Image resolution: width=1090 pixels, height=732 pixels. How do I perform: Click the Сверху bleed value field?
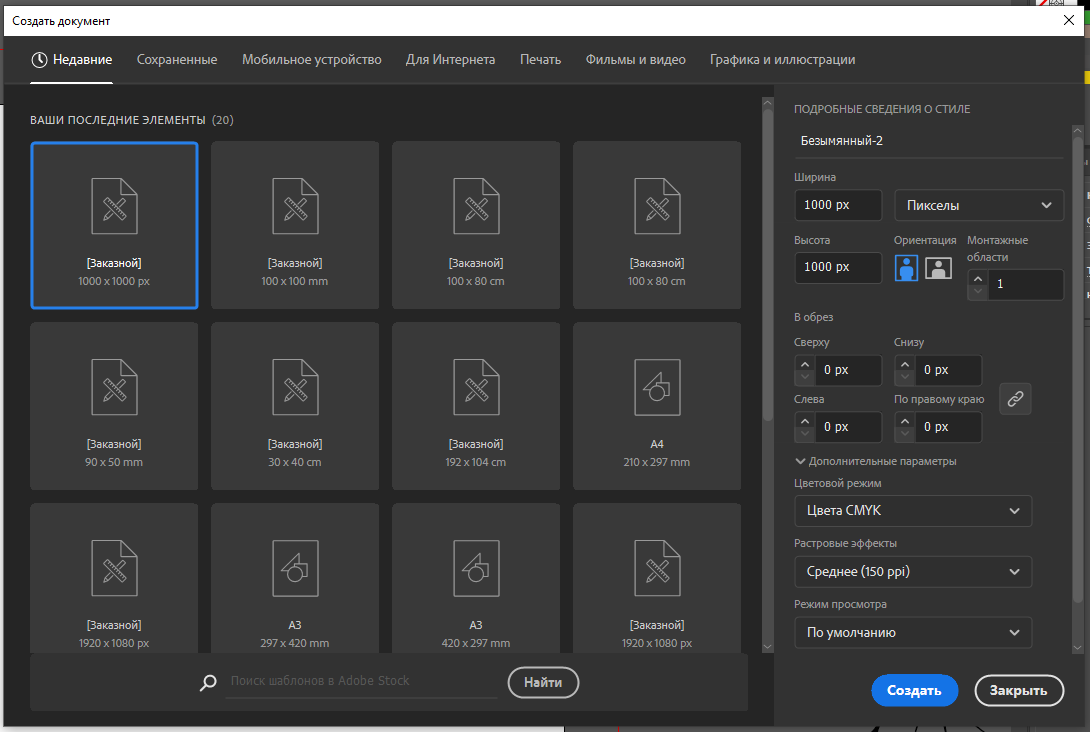click(847, 370)
